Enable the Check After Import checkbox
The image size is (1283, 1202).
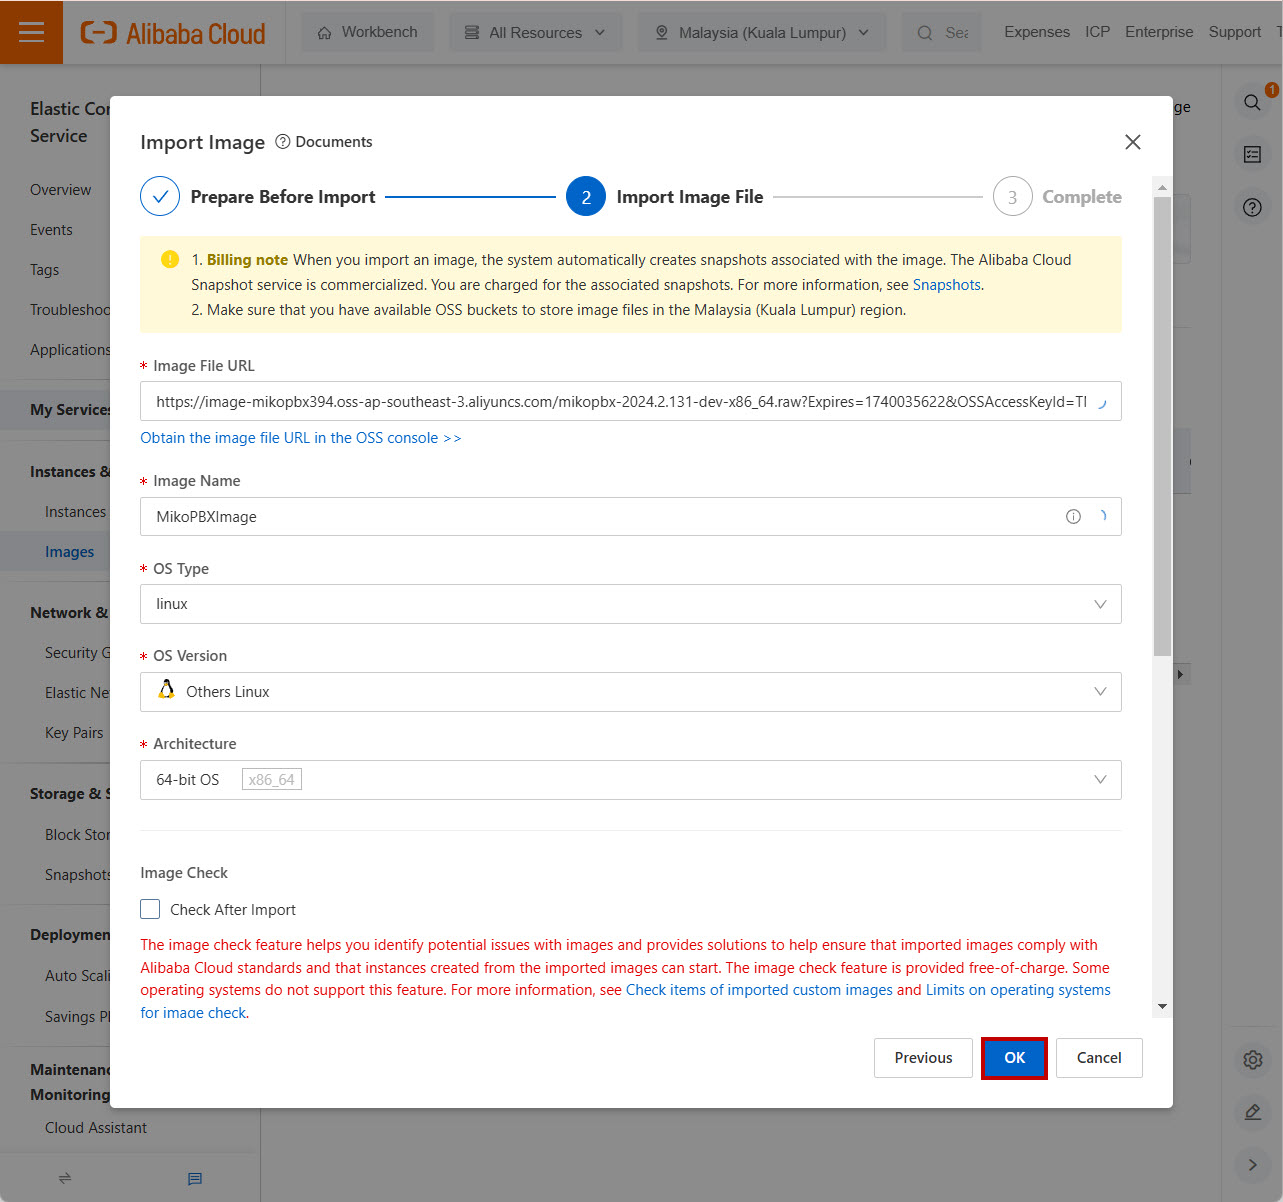[x=151, y=909]
